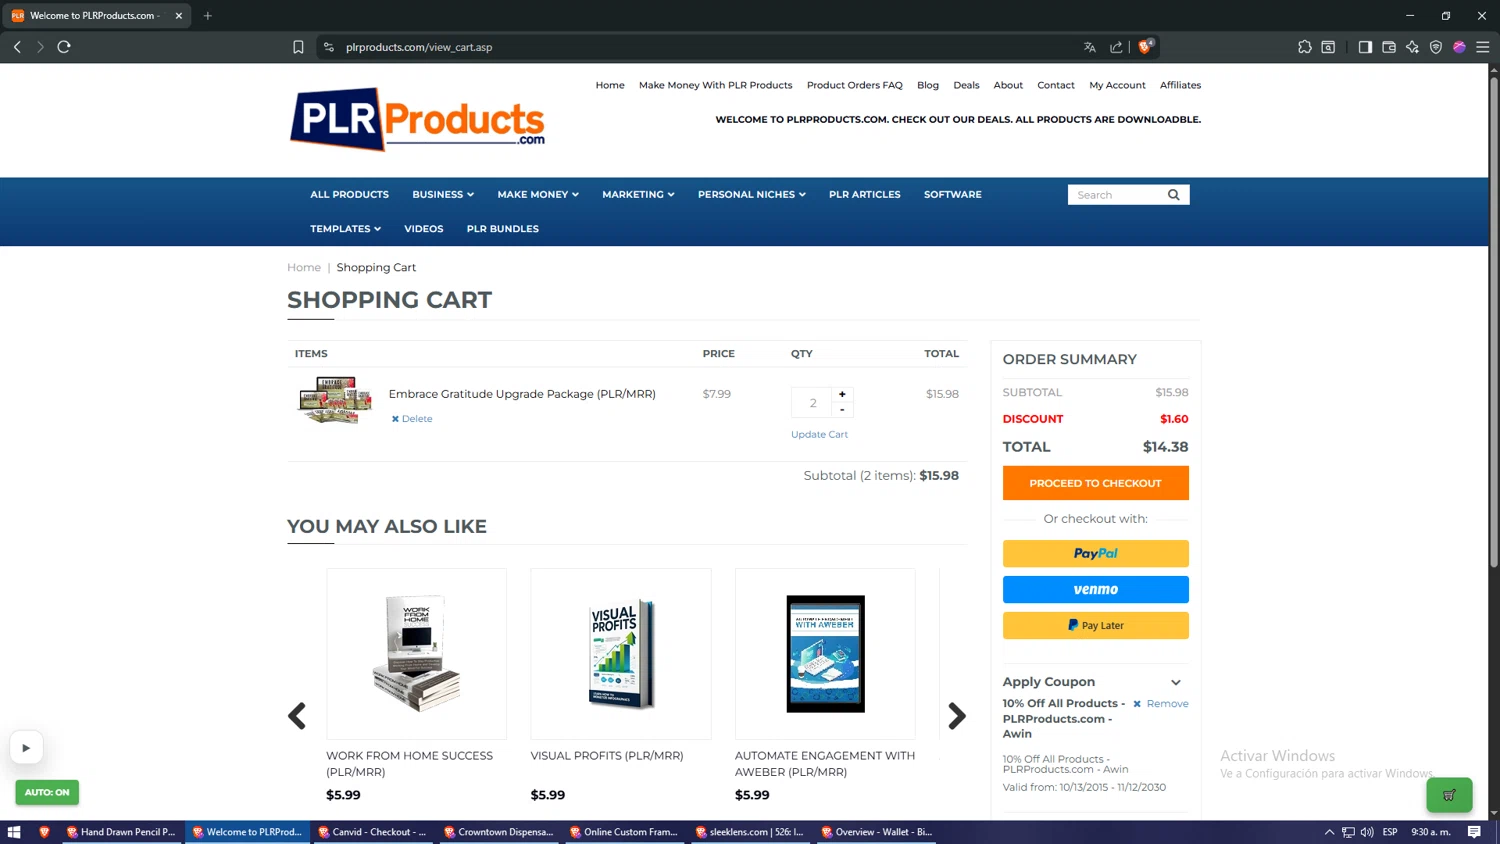Click the browser forward arrow
The height and width of the screenshot is (844, 1500).
point(40,47)
